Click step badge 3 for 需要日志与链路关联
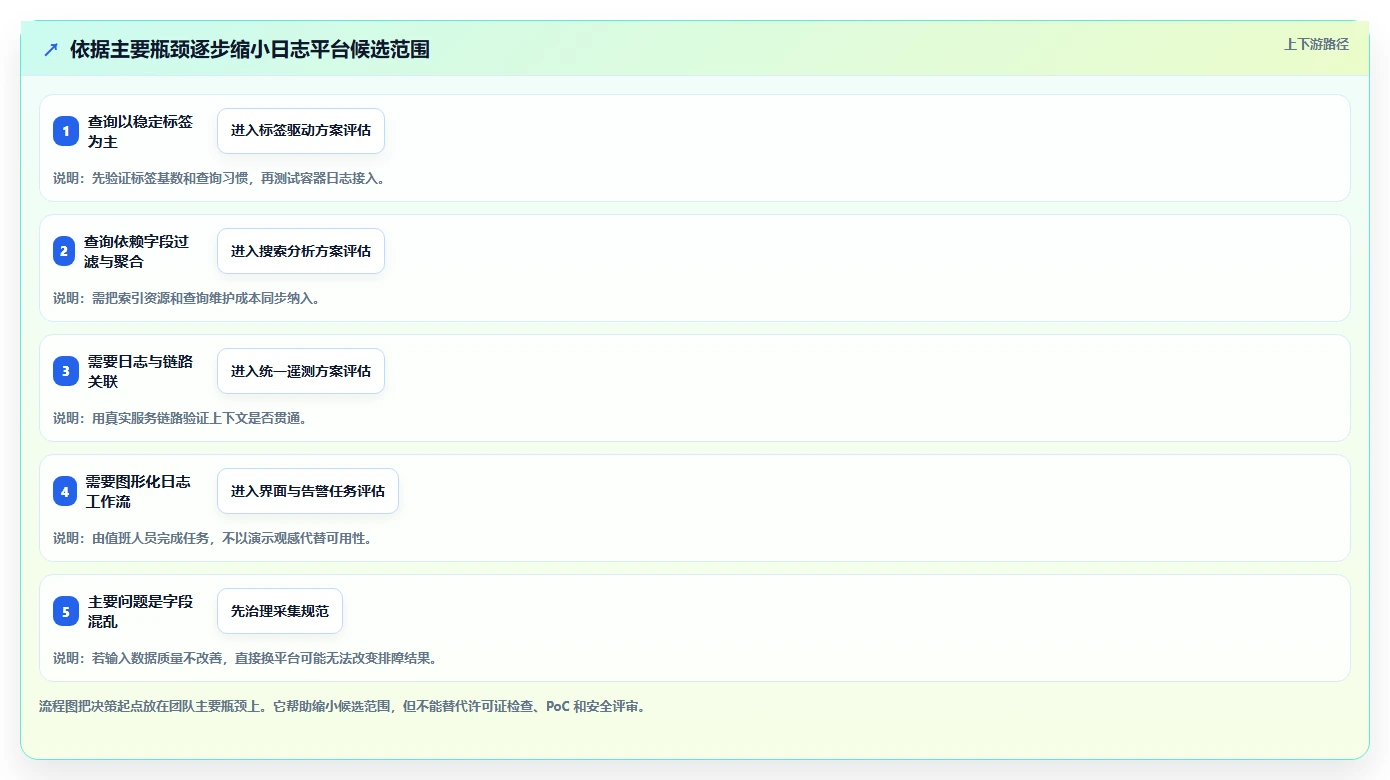This screenshot has width=1390, height=780. (x=66, y=371)
